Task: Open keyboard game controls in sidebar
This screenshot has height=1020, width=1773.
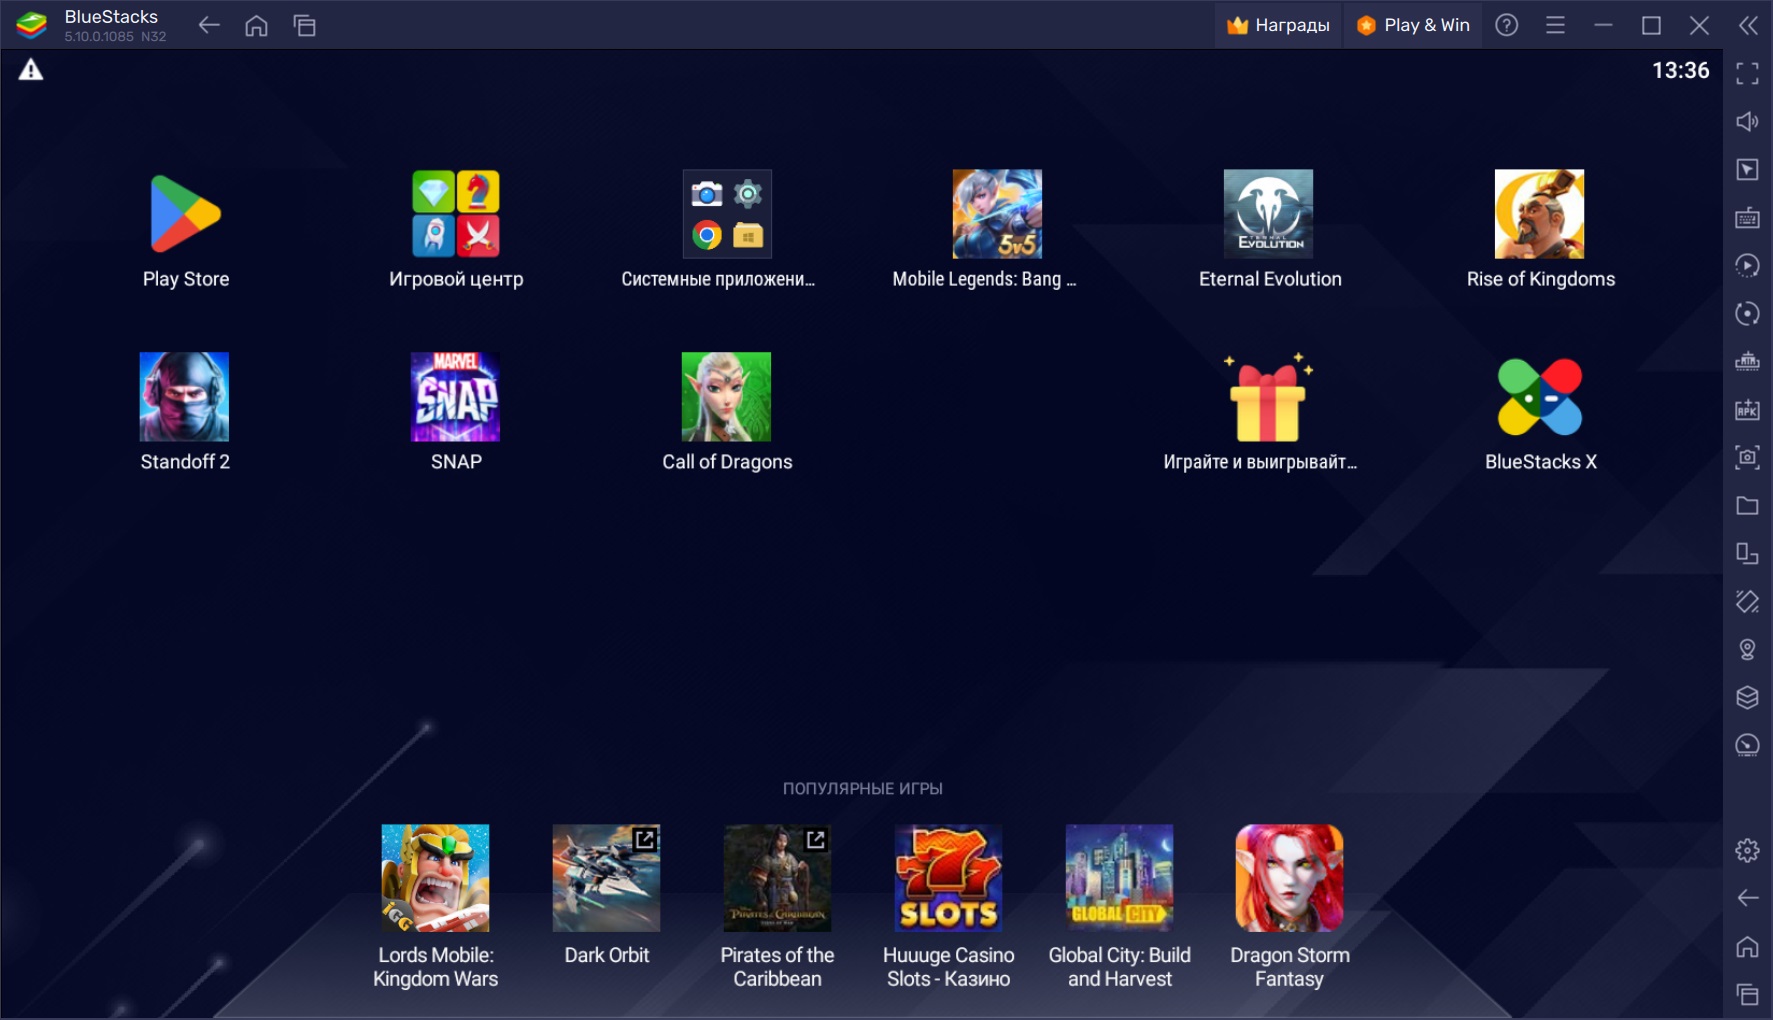Action: click(x=1747, y=217)
